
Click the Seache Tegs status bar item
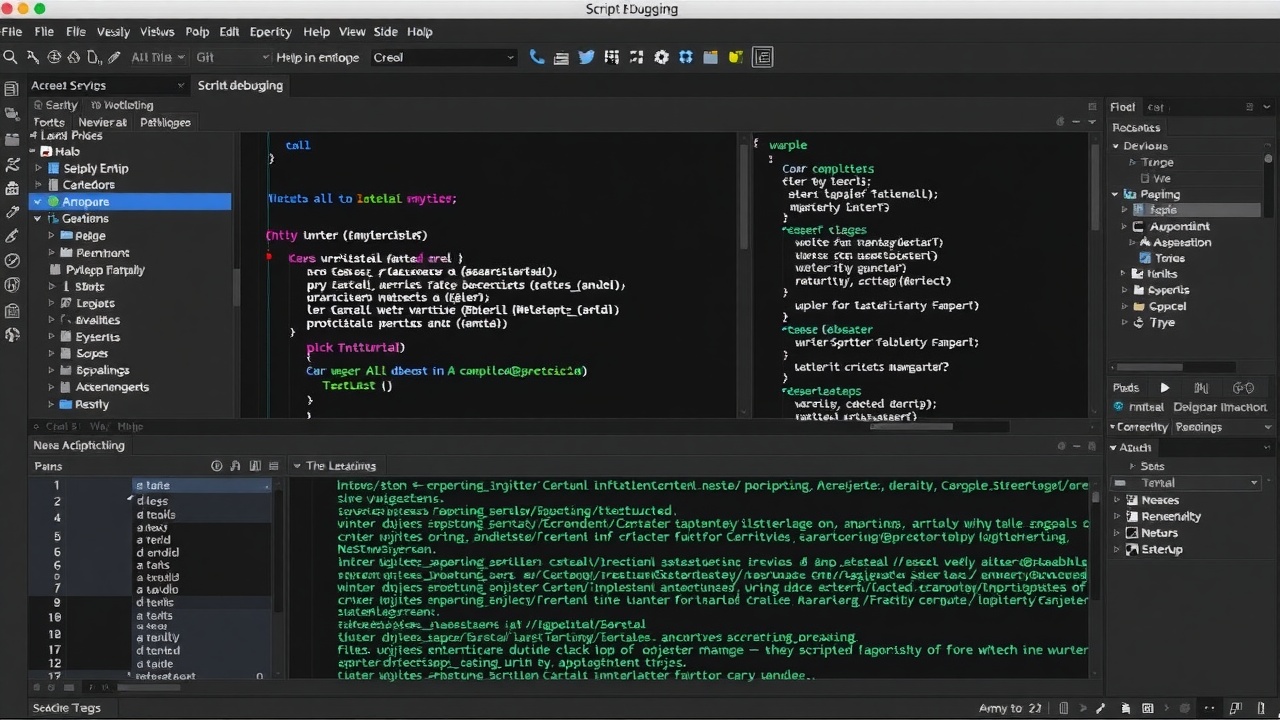[x=67, y=708]
